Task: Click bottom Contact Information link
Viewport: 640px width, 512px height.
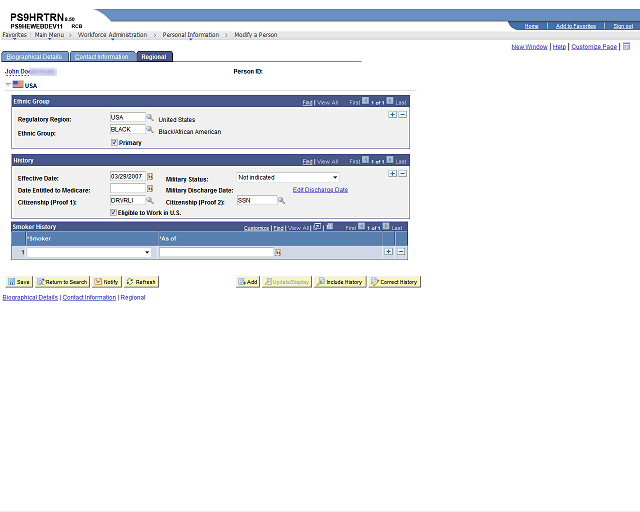Action: (89, 298)
